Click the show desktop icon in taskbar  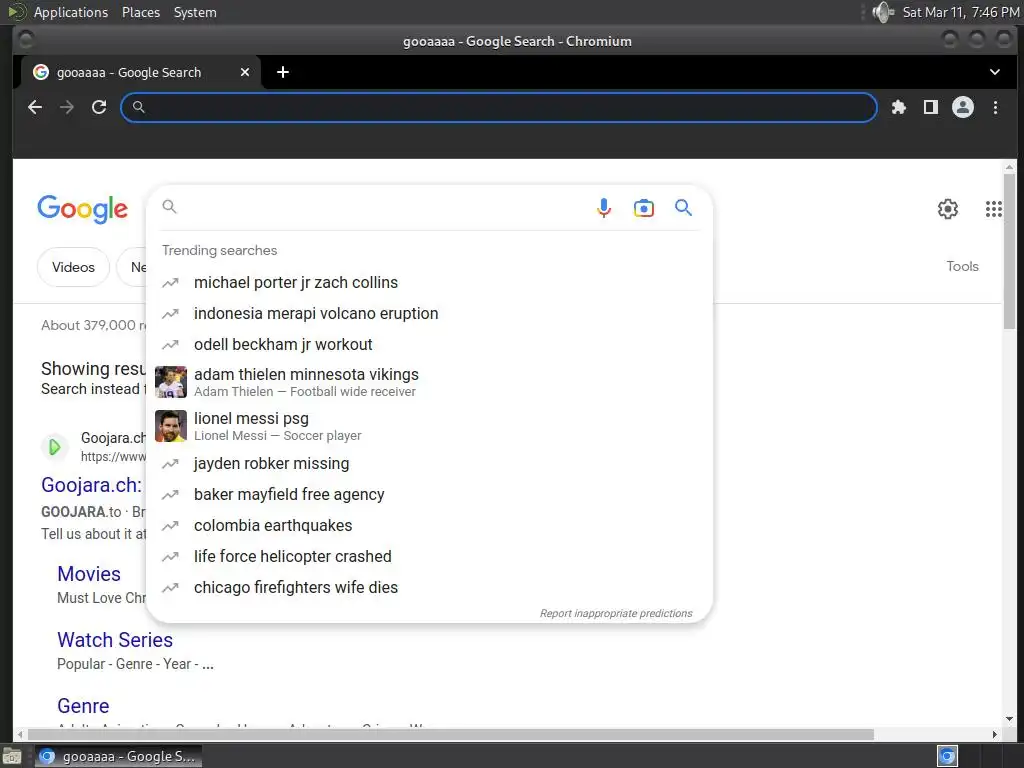[12, 757]
